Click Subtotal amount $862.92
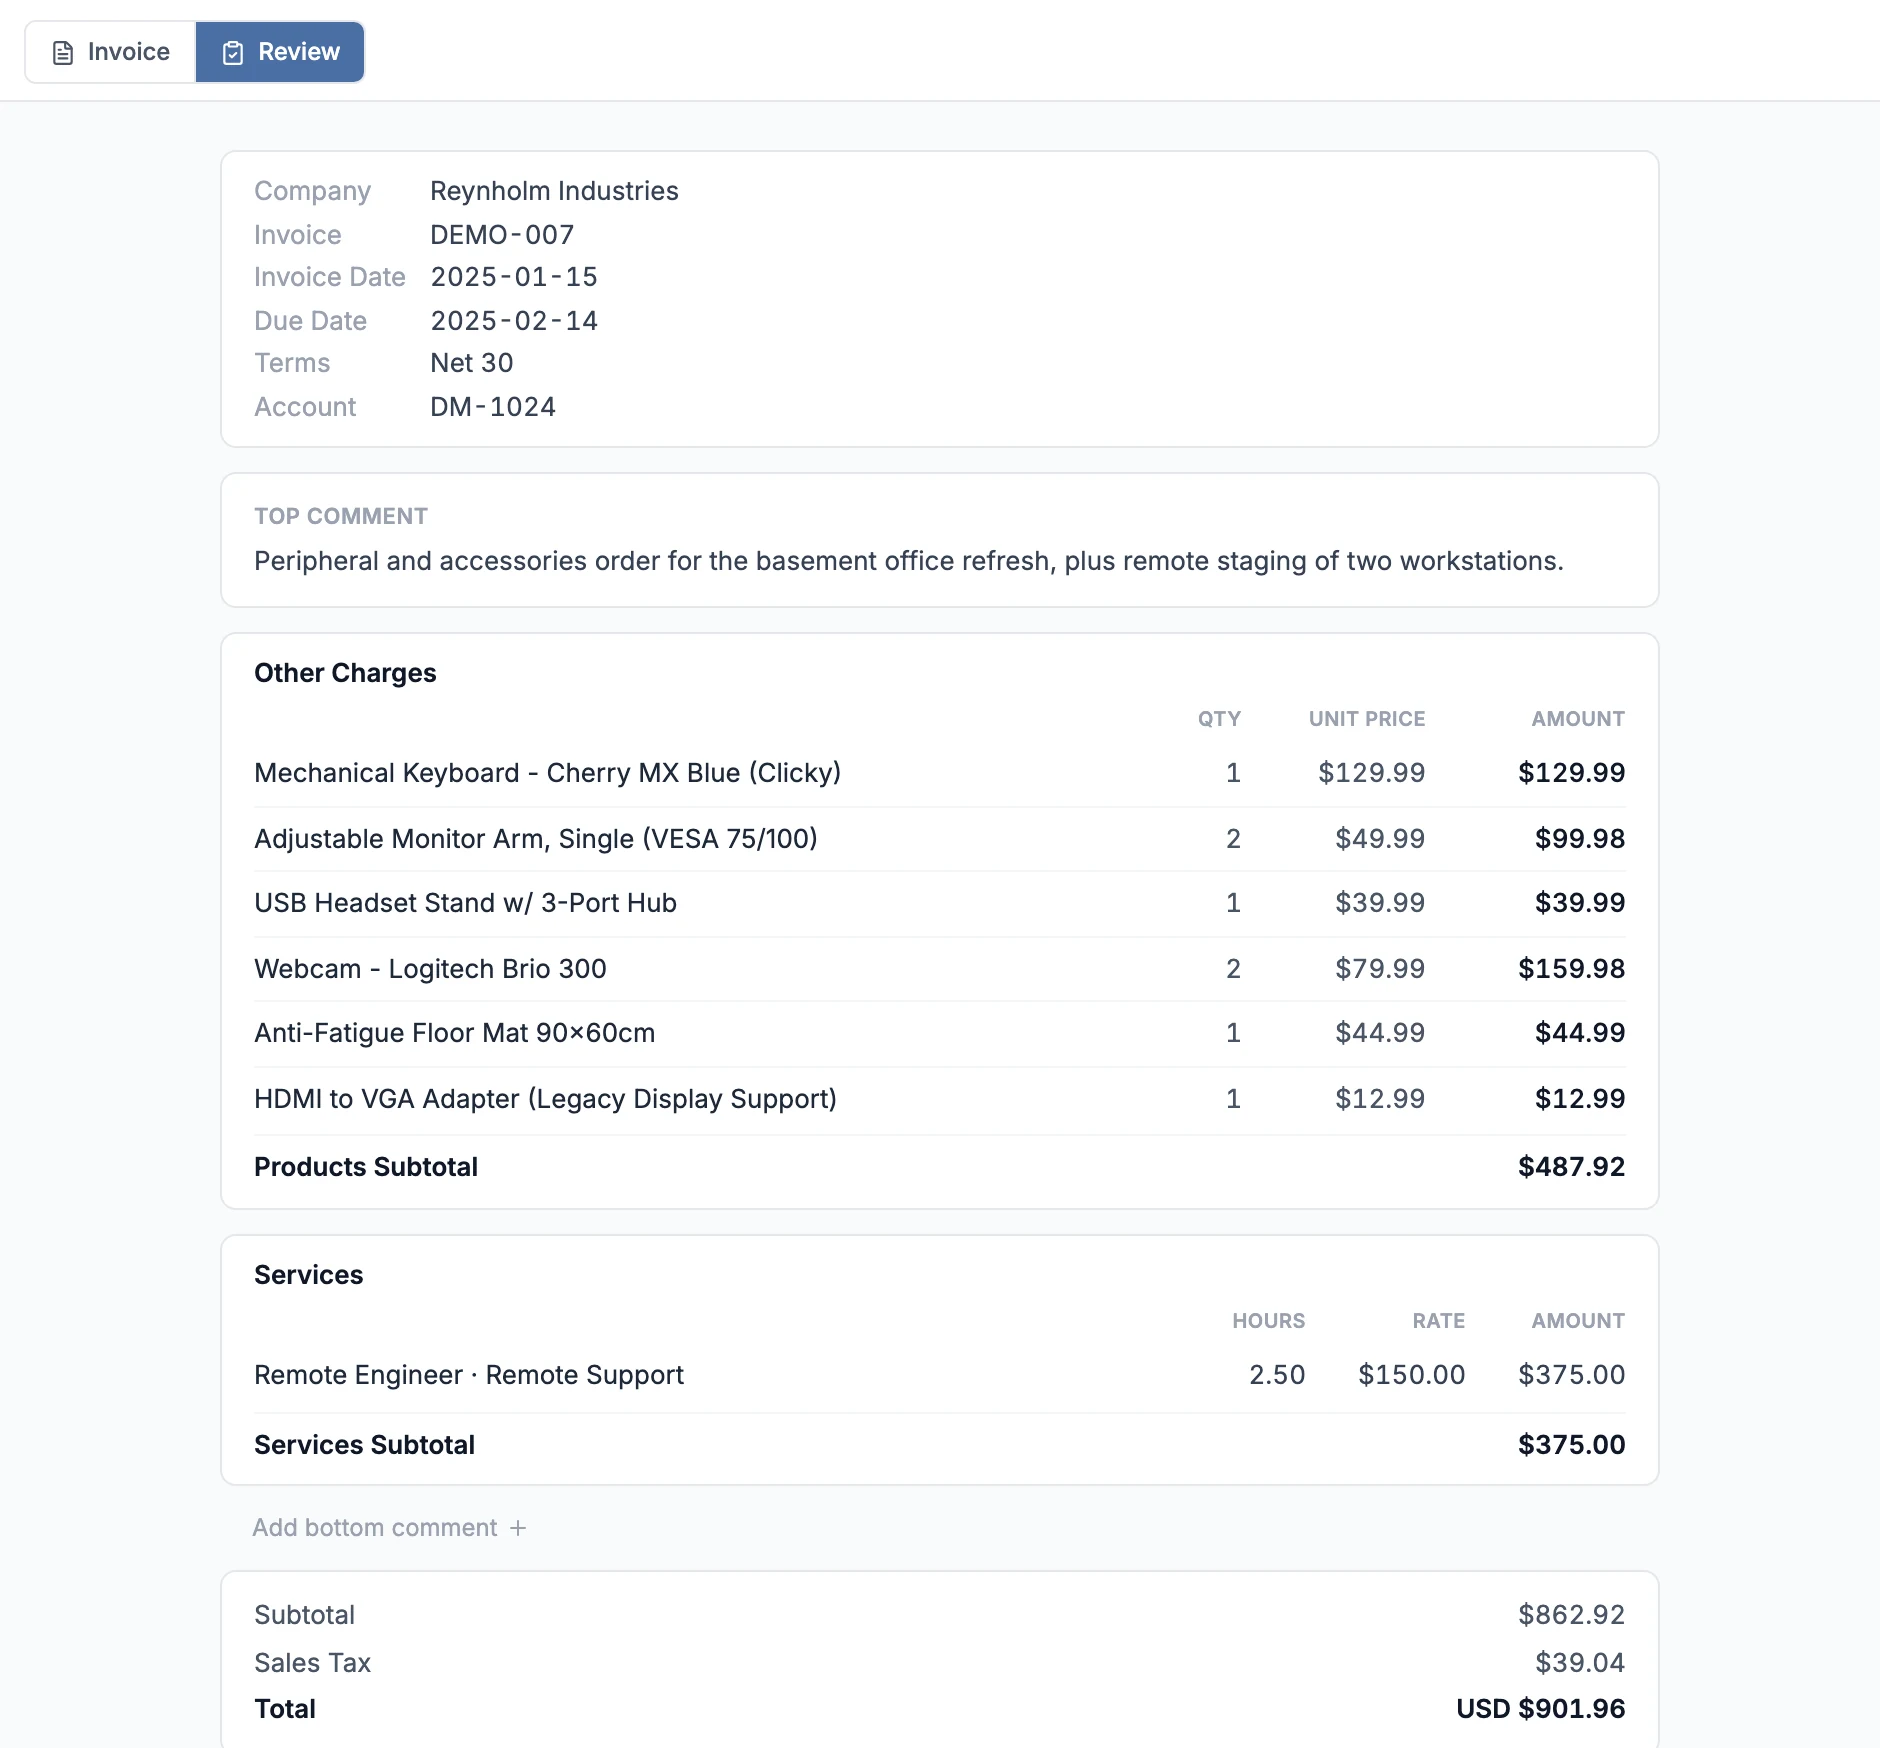This screenshot has width=1880, height=1748. pos(1571,1615)
